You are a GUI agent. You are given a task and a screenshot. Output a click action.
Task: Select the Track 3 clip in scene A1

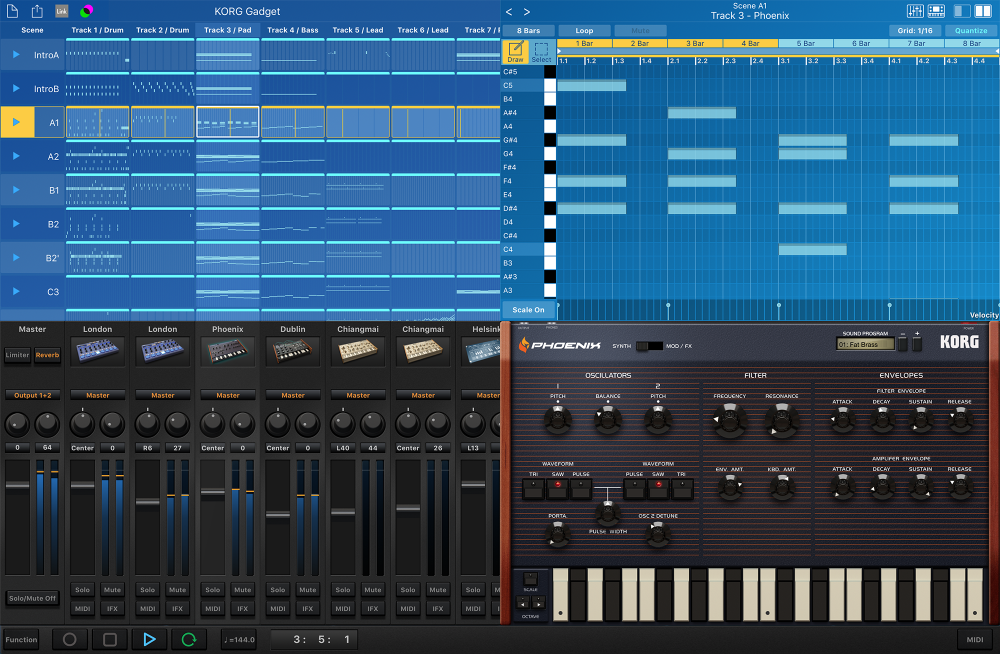(228, 122)
